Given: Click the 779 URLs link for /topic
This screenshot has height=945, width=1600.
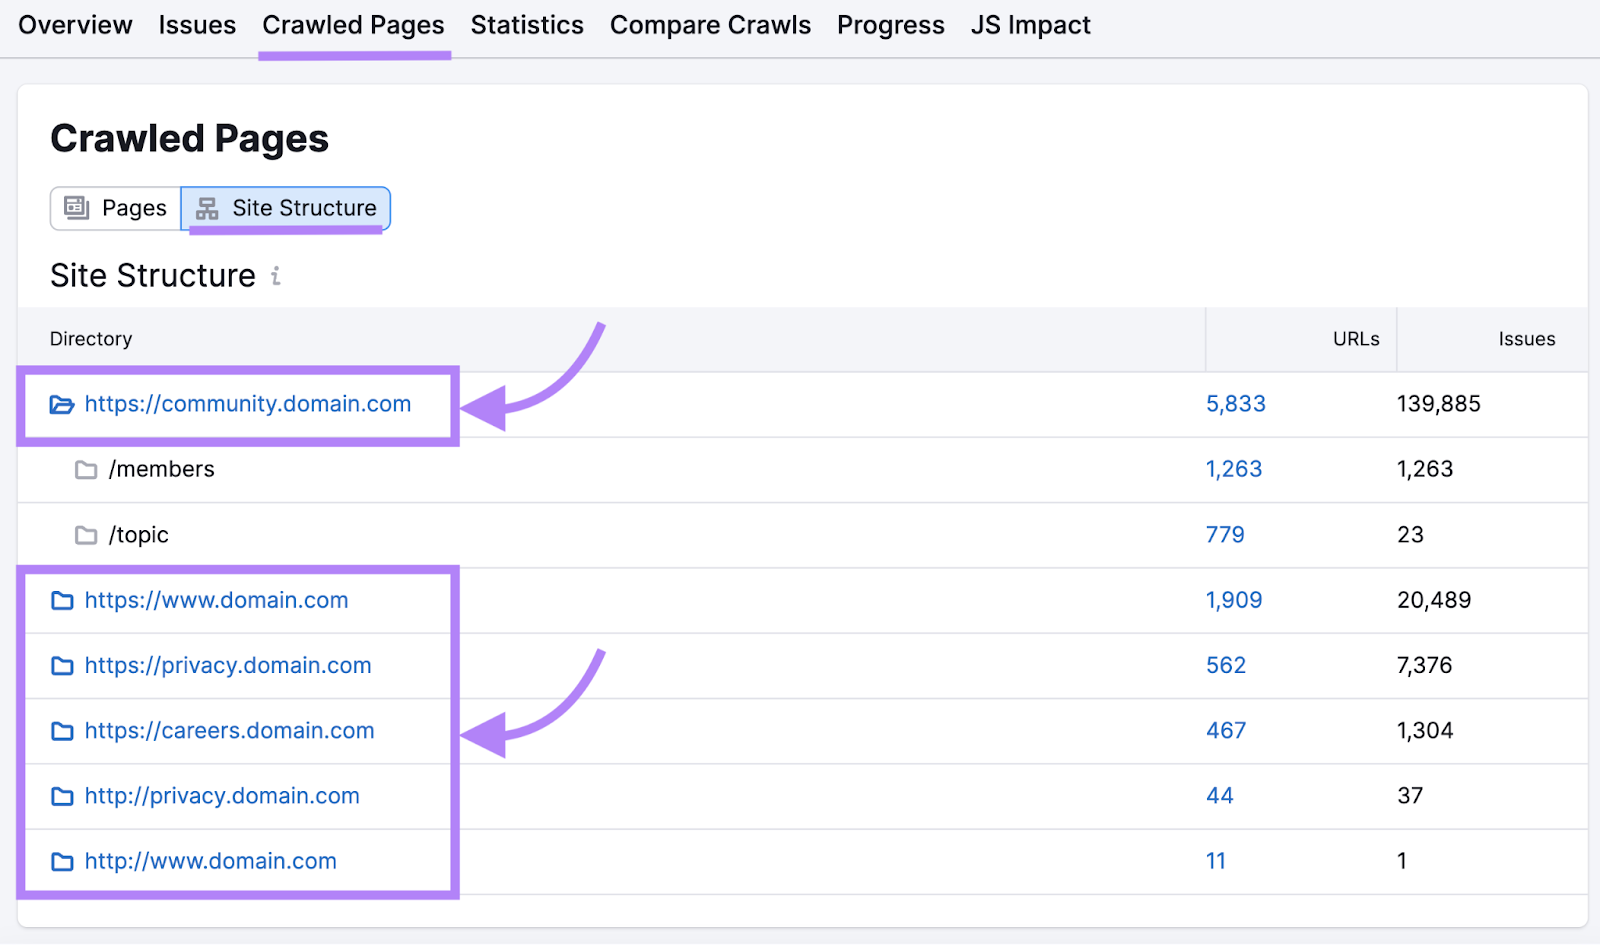Looking at the screenshot, I should tap(1225, 535).
